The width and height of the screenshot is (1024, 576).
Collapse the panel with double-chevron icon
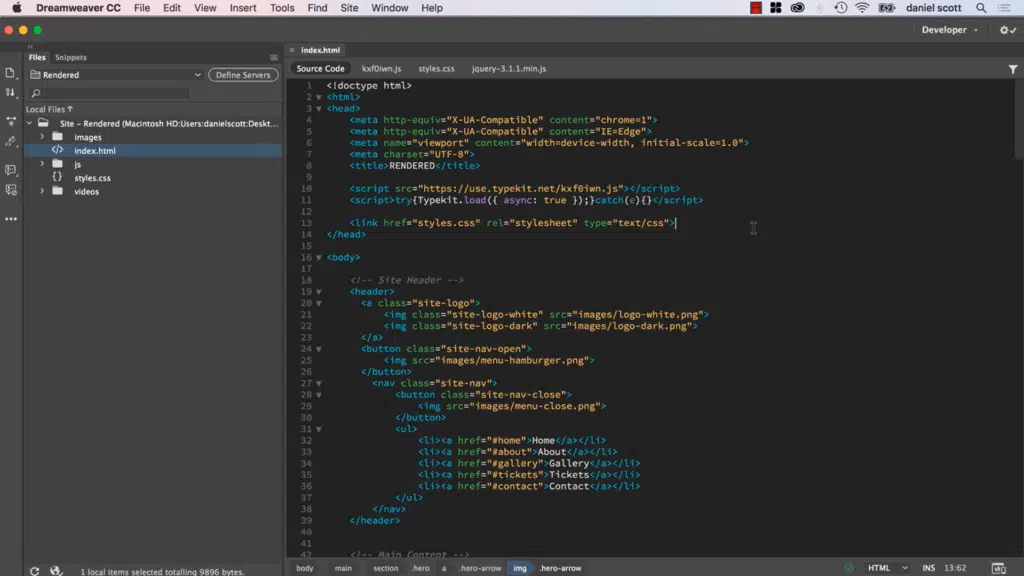pyautogui.click(x=30, y=46)
